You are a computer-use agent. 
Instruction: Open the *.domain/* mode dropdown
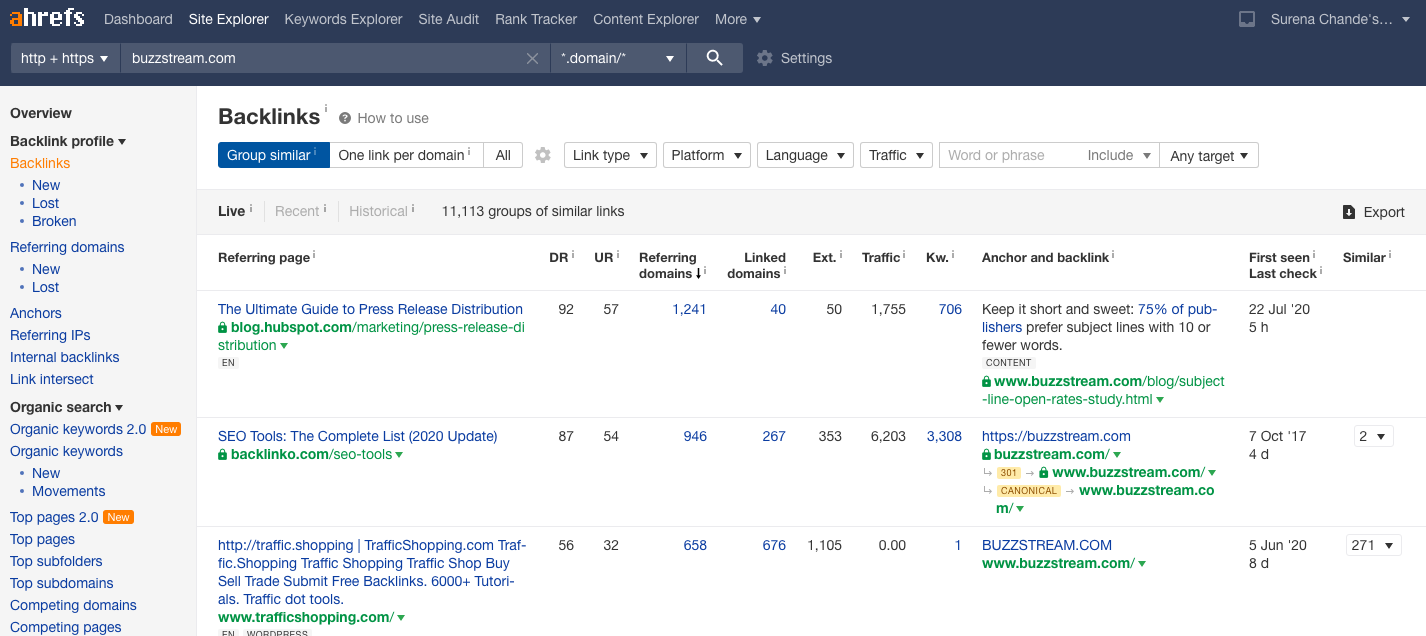pyautogui.click(x=618, y=58)
